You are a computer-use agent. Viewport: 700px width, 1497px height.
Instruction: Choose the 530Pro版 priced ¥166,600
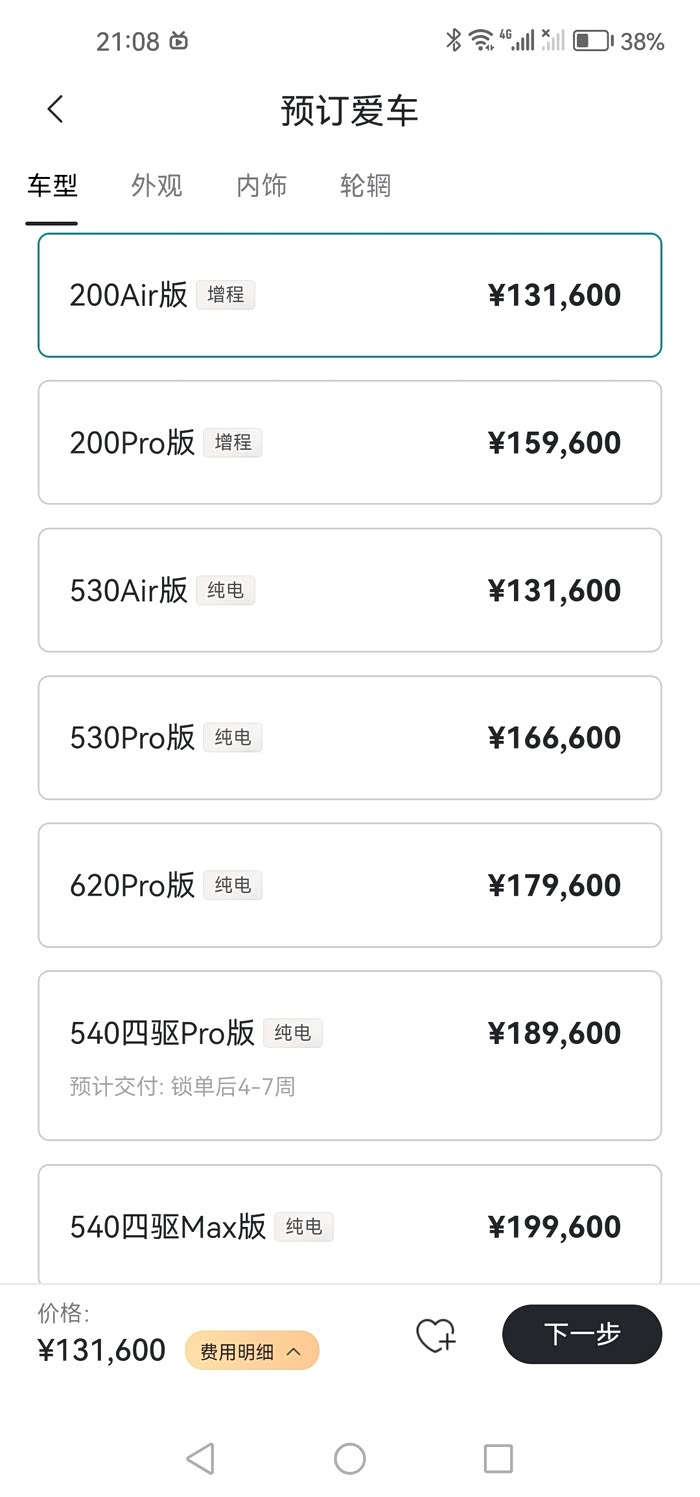pyautogui.click(x=350, y=737)
